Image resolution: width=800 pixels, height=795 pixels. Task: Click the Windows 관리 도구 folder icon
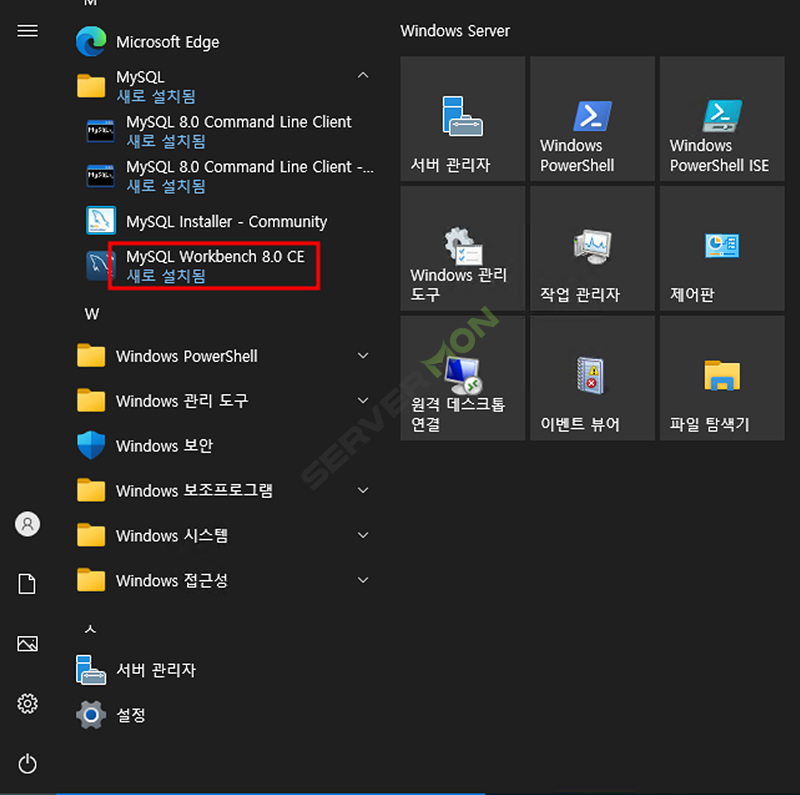click(x=91, y=401)
